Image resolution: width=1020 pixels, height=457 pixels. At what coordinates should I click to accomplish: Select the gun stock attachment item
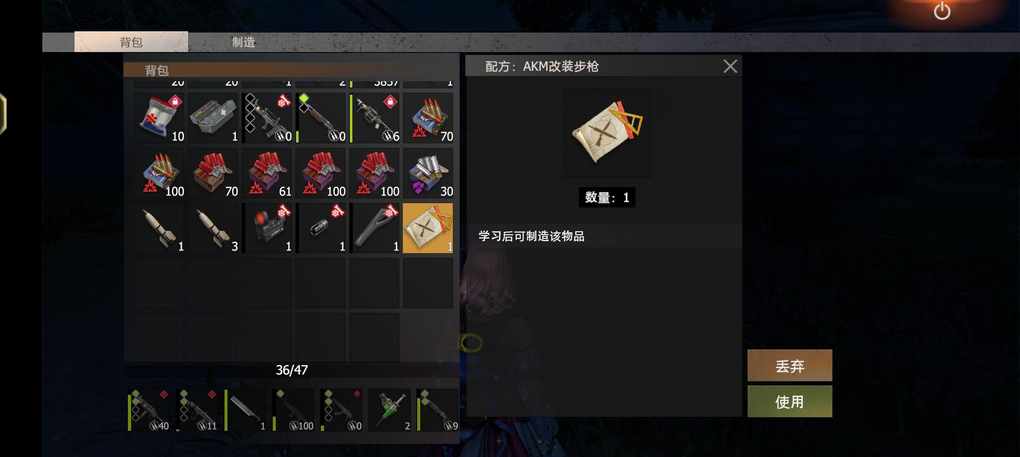(x=374, y=228)
